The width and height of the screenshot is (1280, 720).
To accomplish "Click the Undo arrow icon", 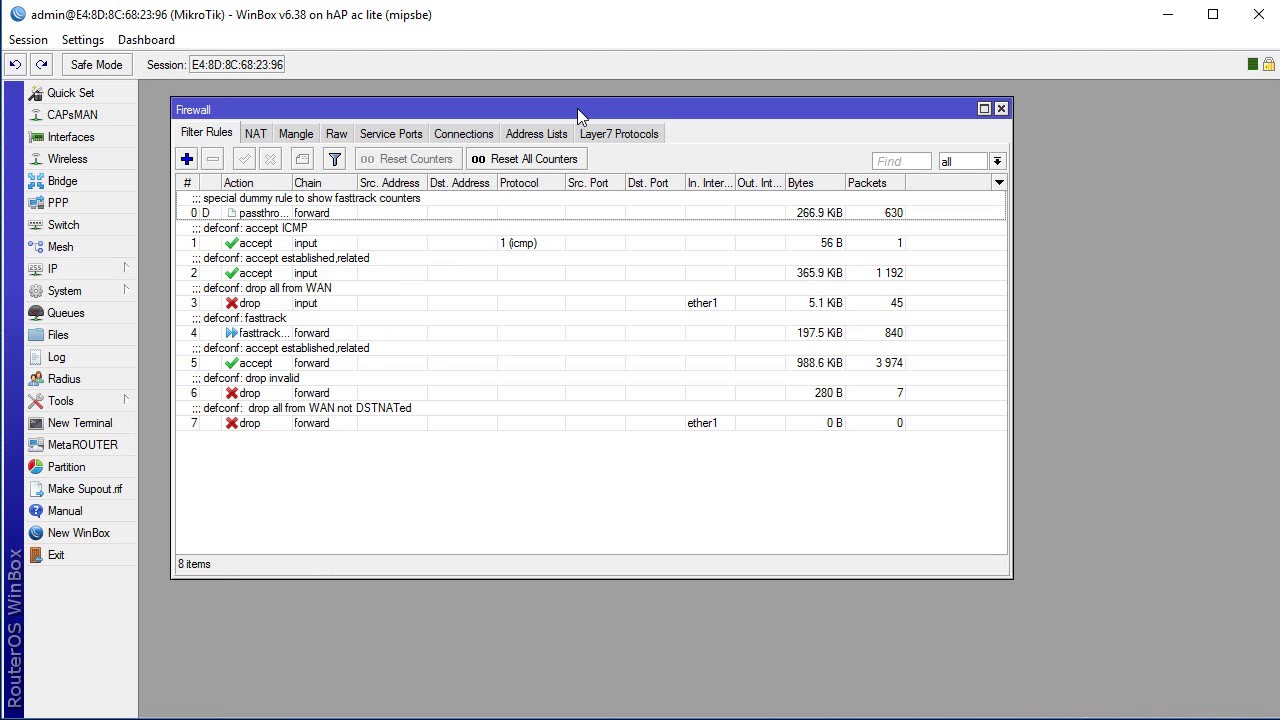I will click(x=15, y=65).
